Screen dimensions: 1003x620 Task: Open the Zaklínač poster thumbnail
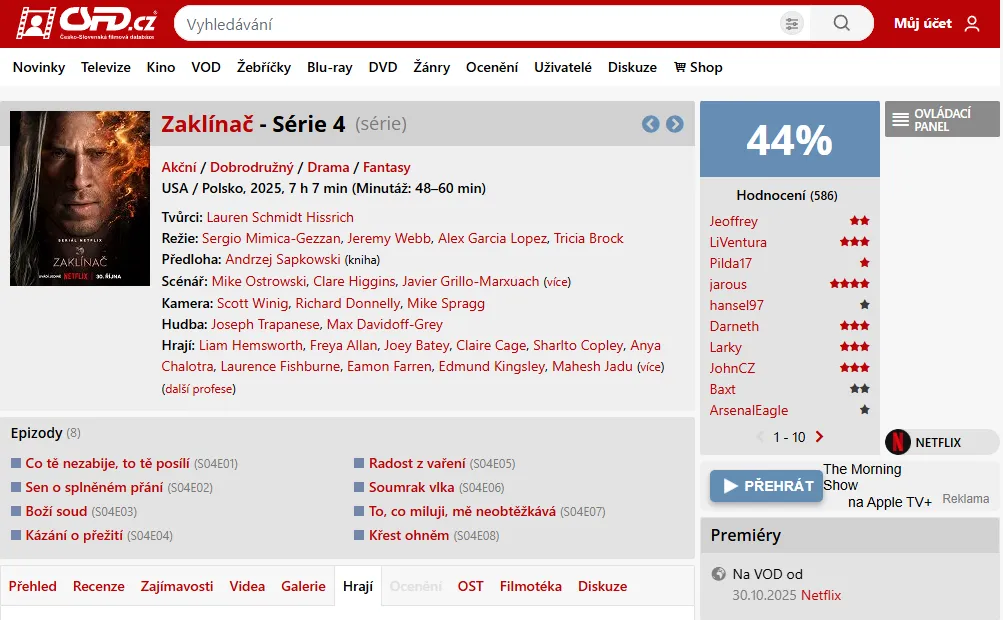pyautogui.click(x=80, y=198)
